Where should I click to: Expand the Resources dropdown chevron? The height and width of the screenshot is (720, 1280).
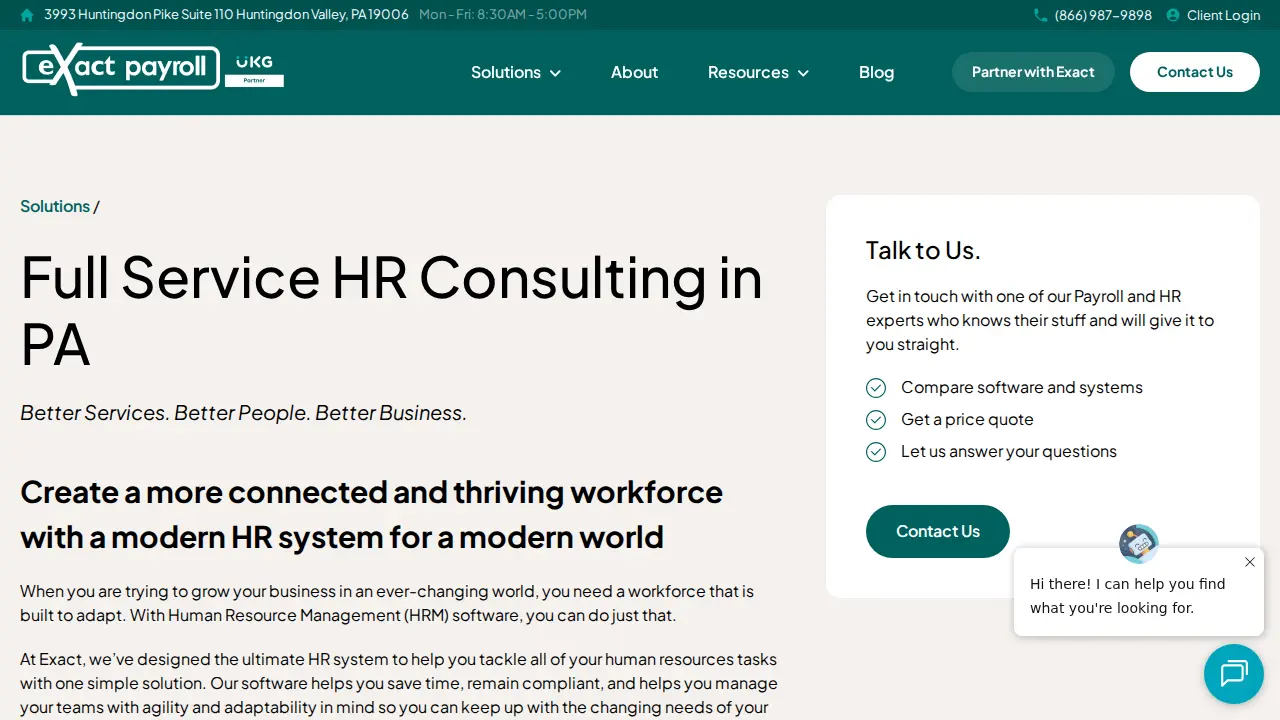(803, 73)
